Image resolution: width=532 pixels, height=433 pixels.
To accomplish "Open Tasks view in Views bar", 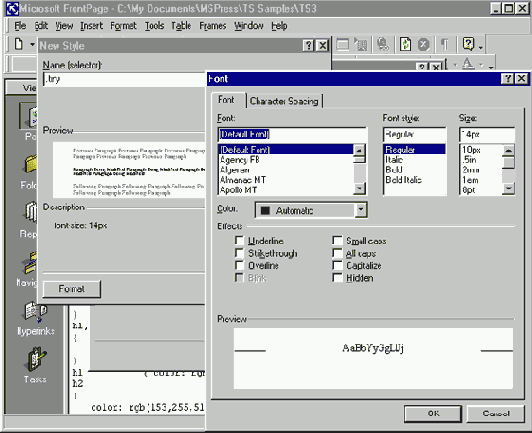I will click(35, 365).
